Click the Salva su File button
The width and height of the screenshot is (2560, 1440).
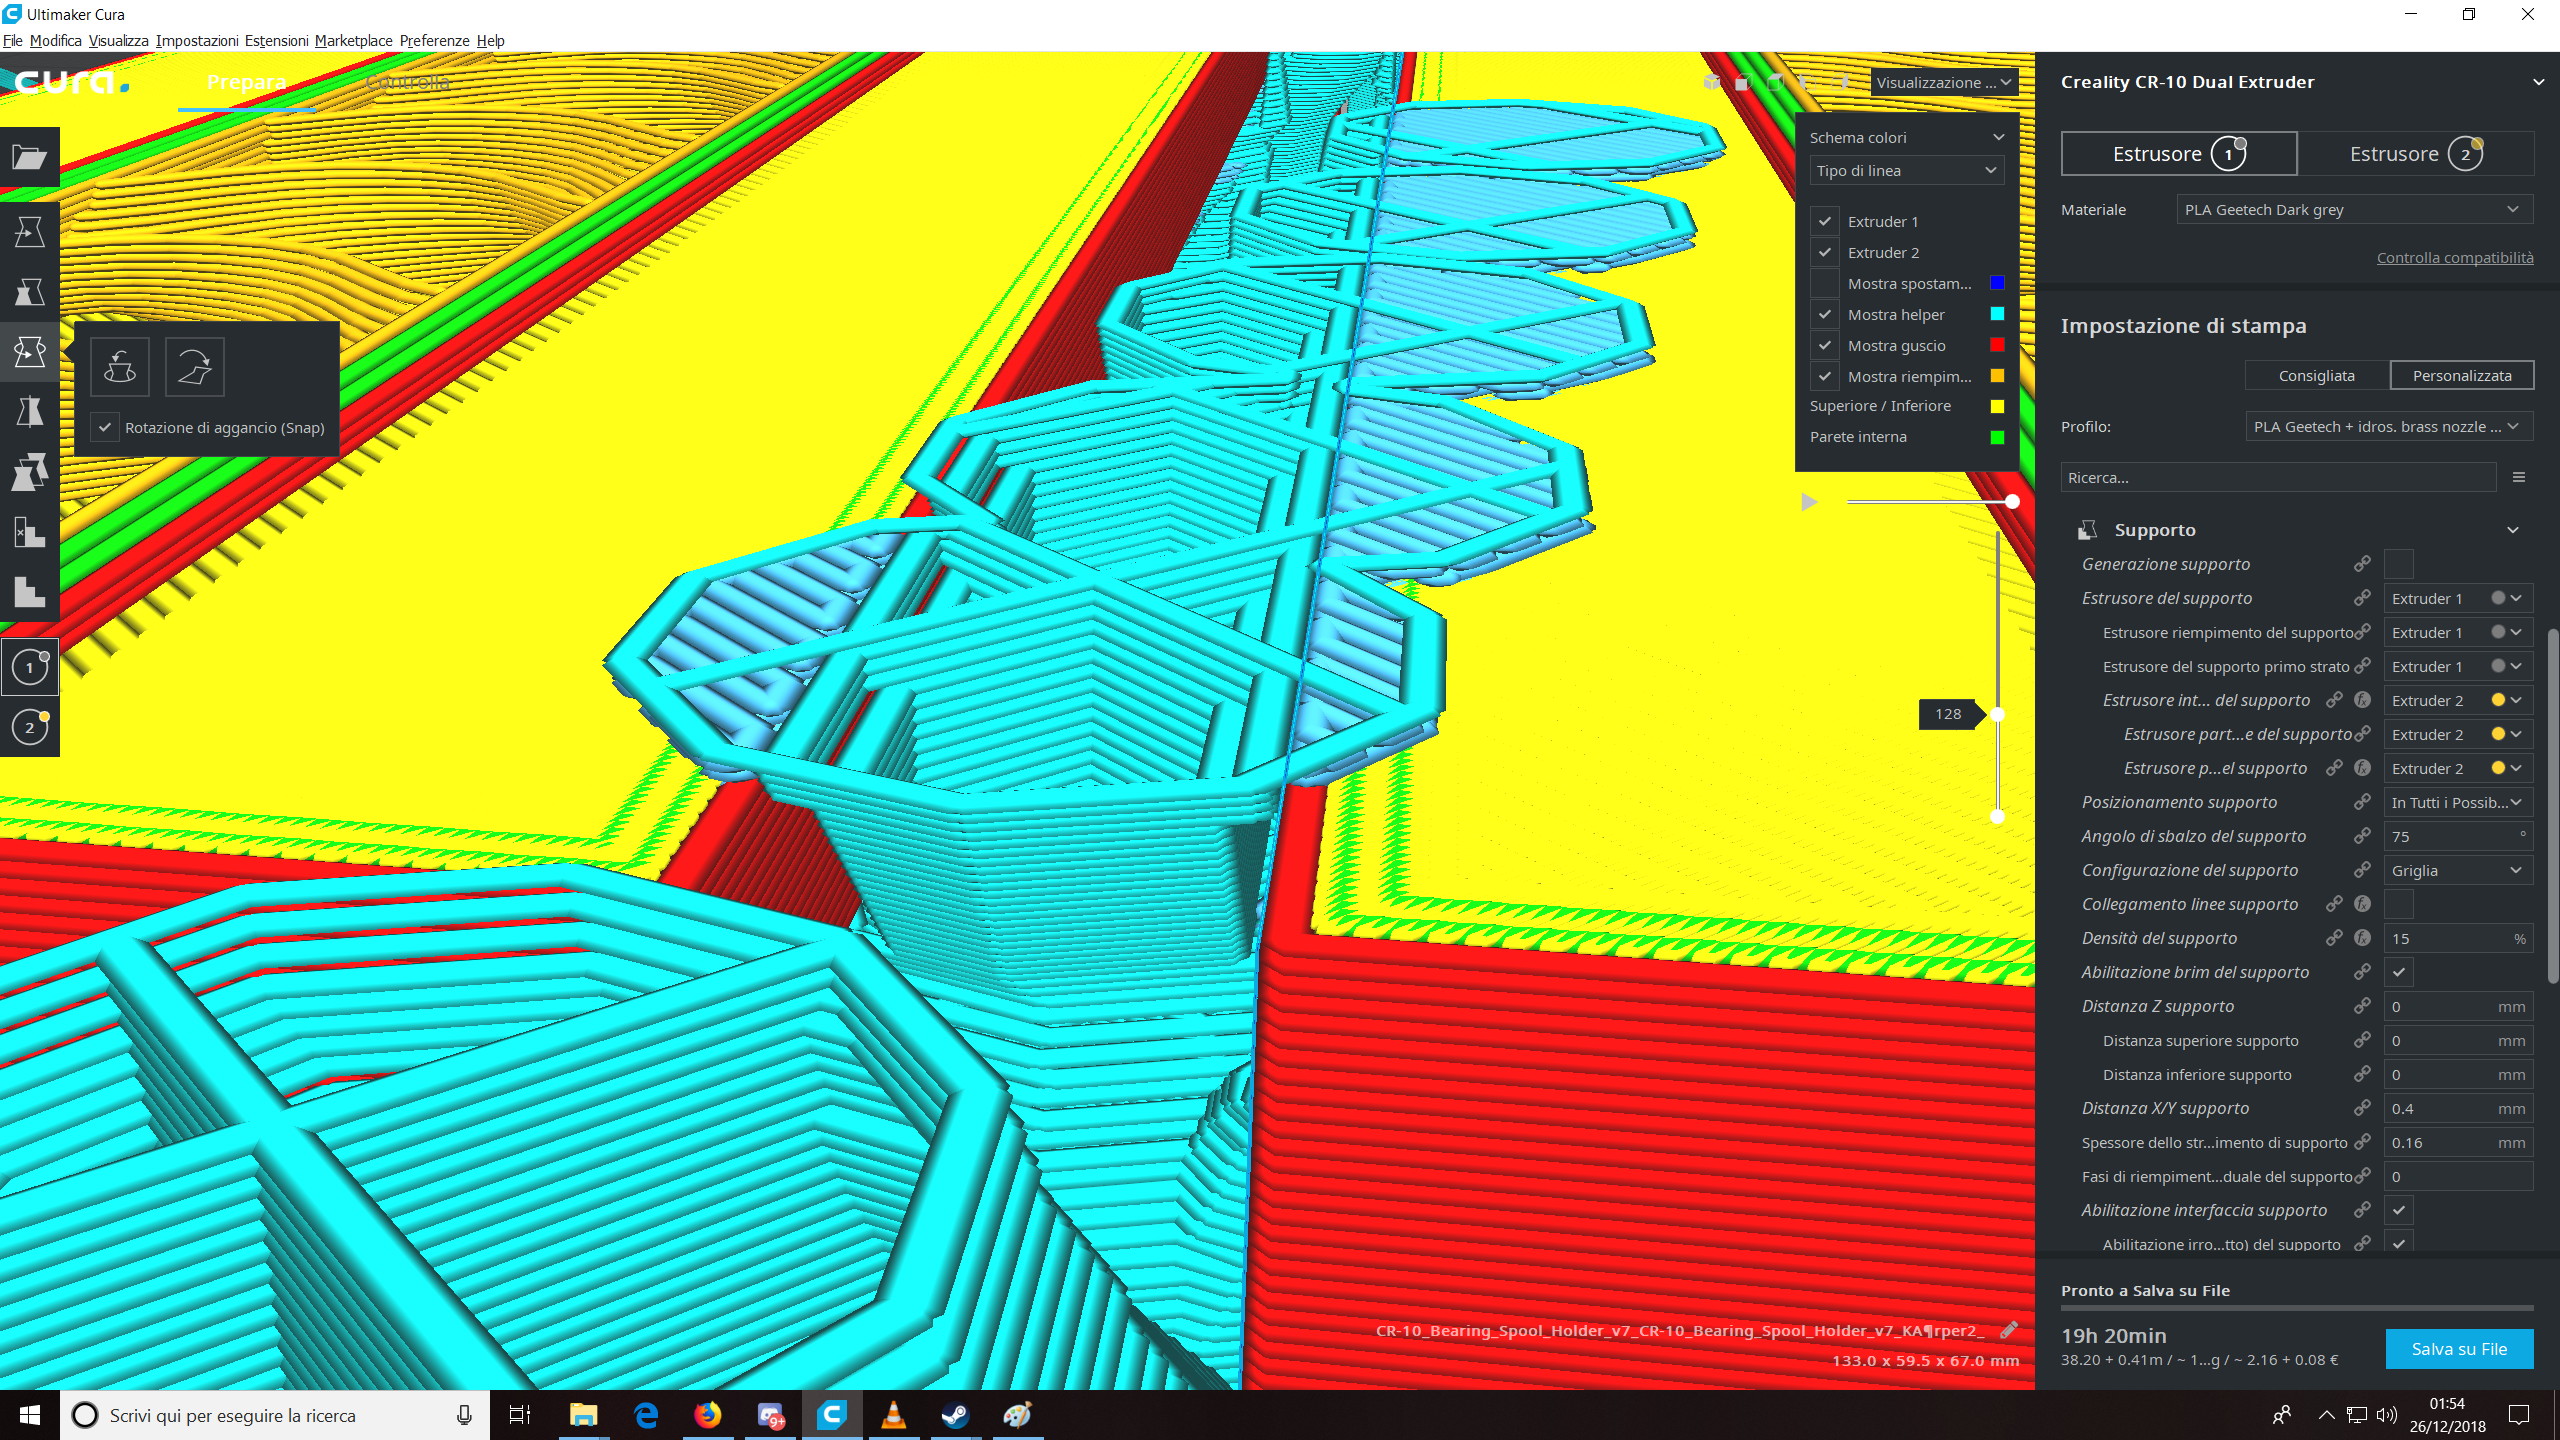[2459, 1349]
